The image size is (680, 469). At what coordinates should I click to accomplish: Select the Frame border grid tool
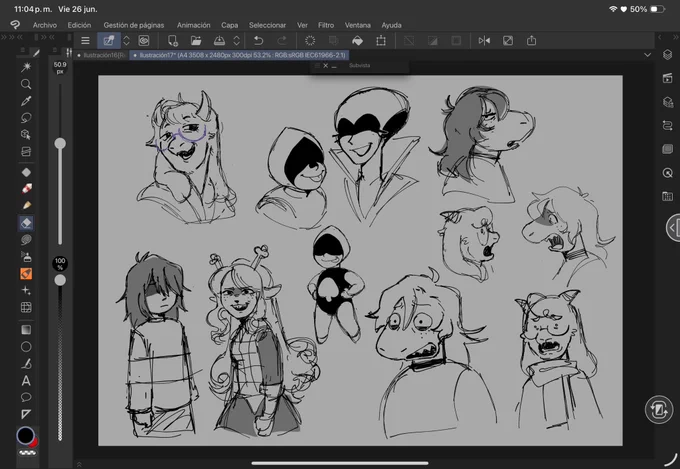[x=26, y=307]
